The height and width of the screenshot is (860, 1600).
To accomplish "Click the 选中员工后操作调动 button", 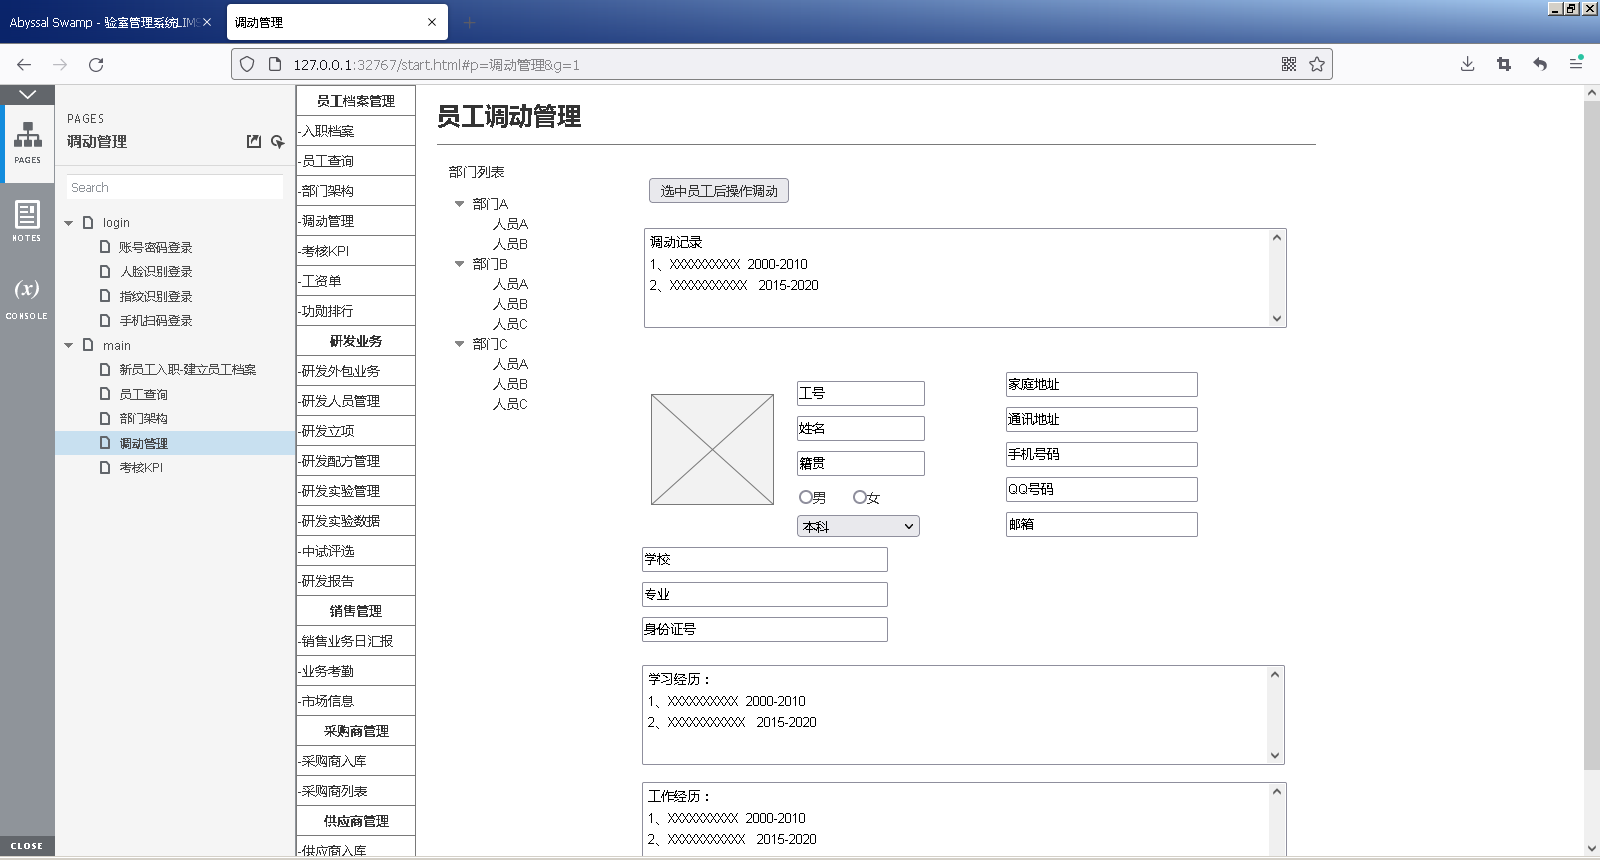I will tap(718, 191).
